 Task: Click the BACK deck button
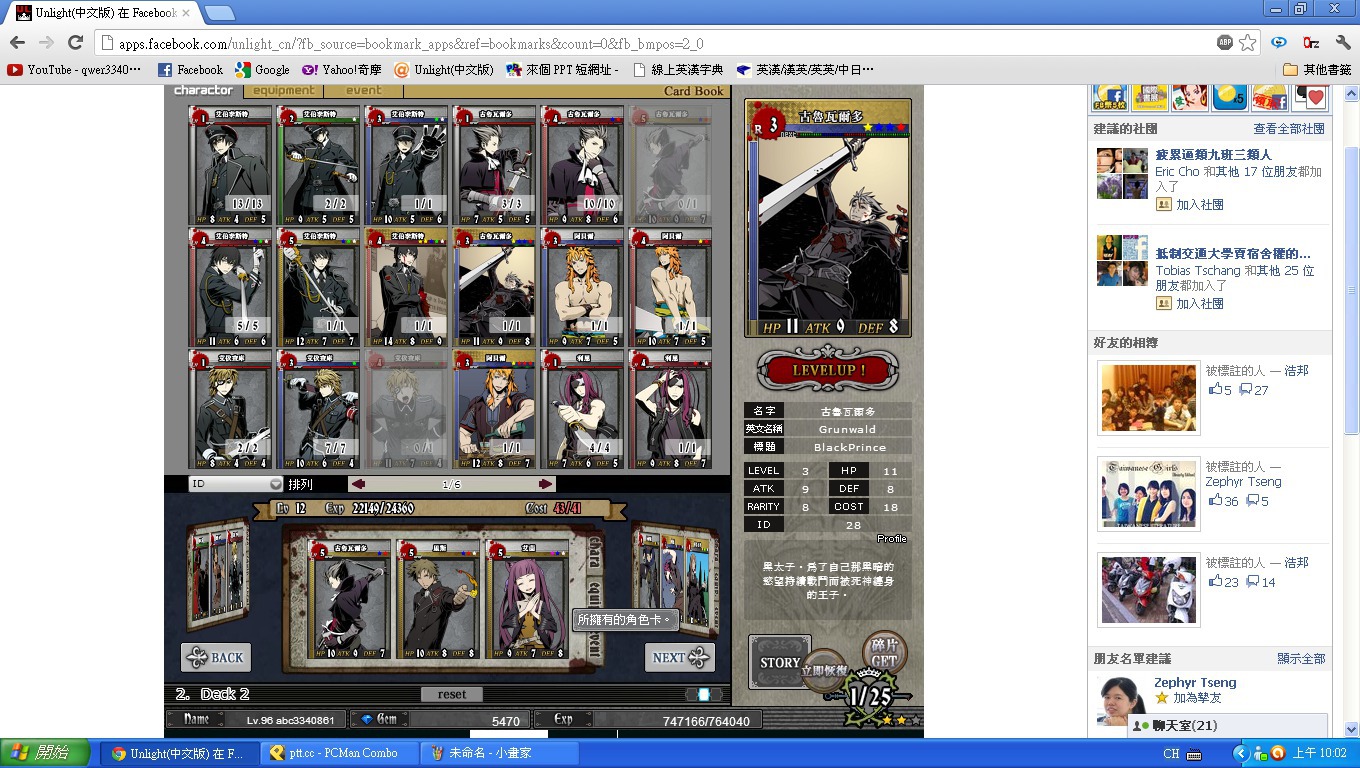coord(216,657)
